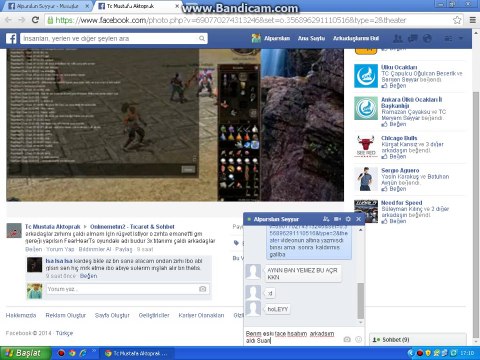The image size is (480, 360).
Task: Click Geliştiriciler footer link
Action: 154,315
